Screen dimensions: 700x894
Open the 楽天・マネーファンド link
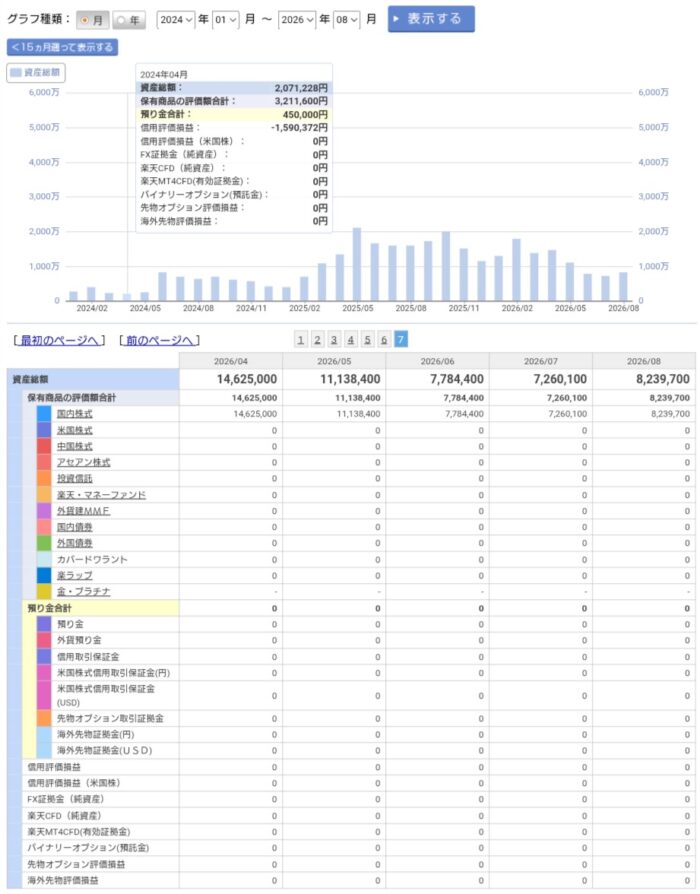101,495
